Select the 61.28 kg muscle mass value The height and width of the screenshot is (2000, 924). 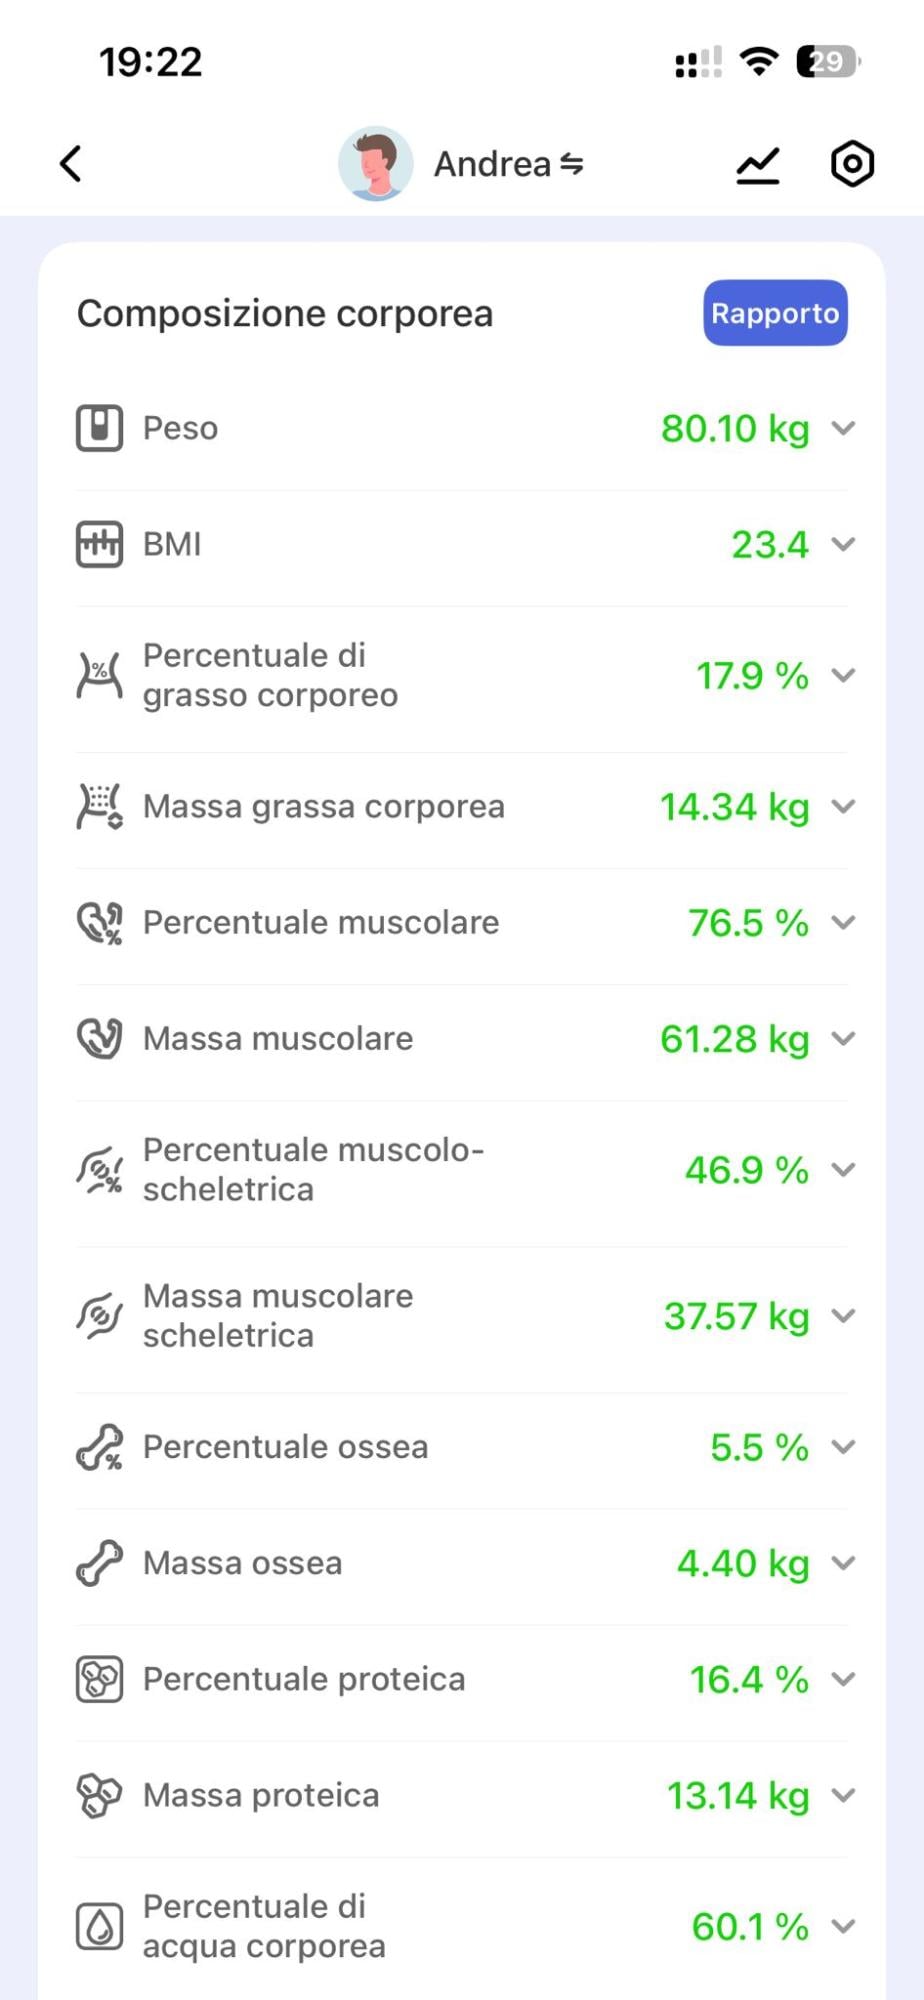coord(735,1039)
